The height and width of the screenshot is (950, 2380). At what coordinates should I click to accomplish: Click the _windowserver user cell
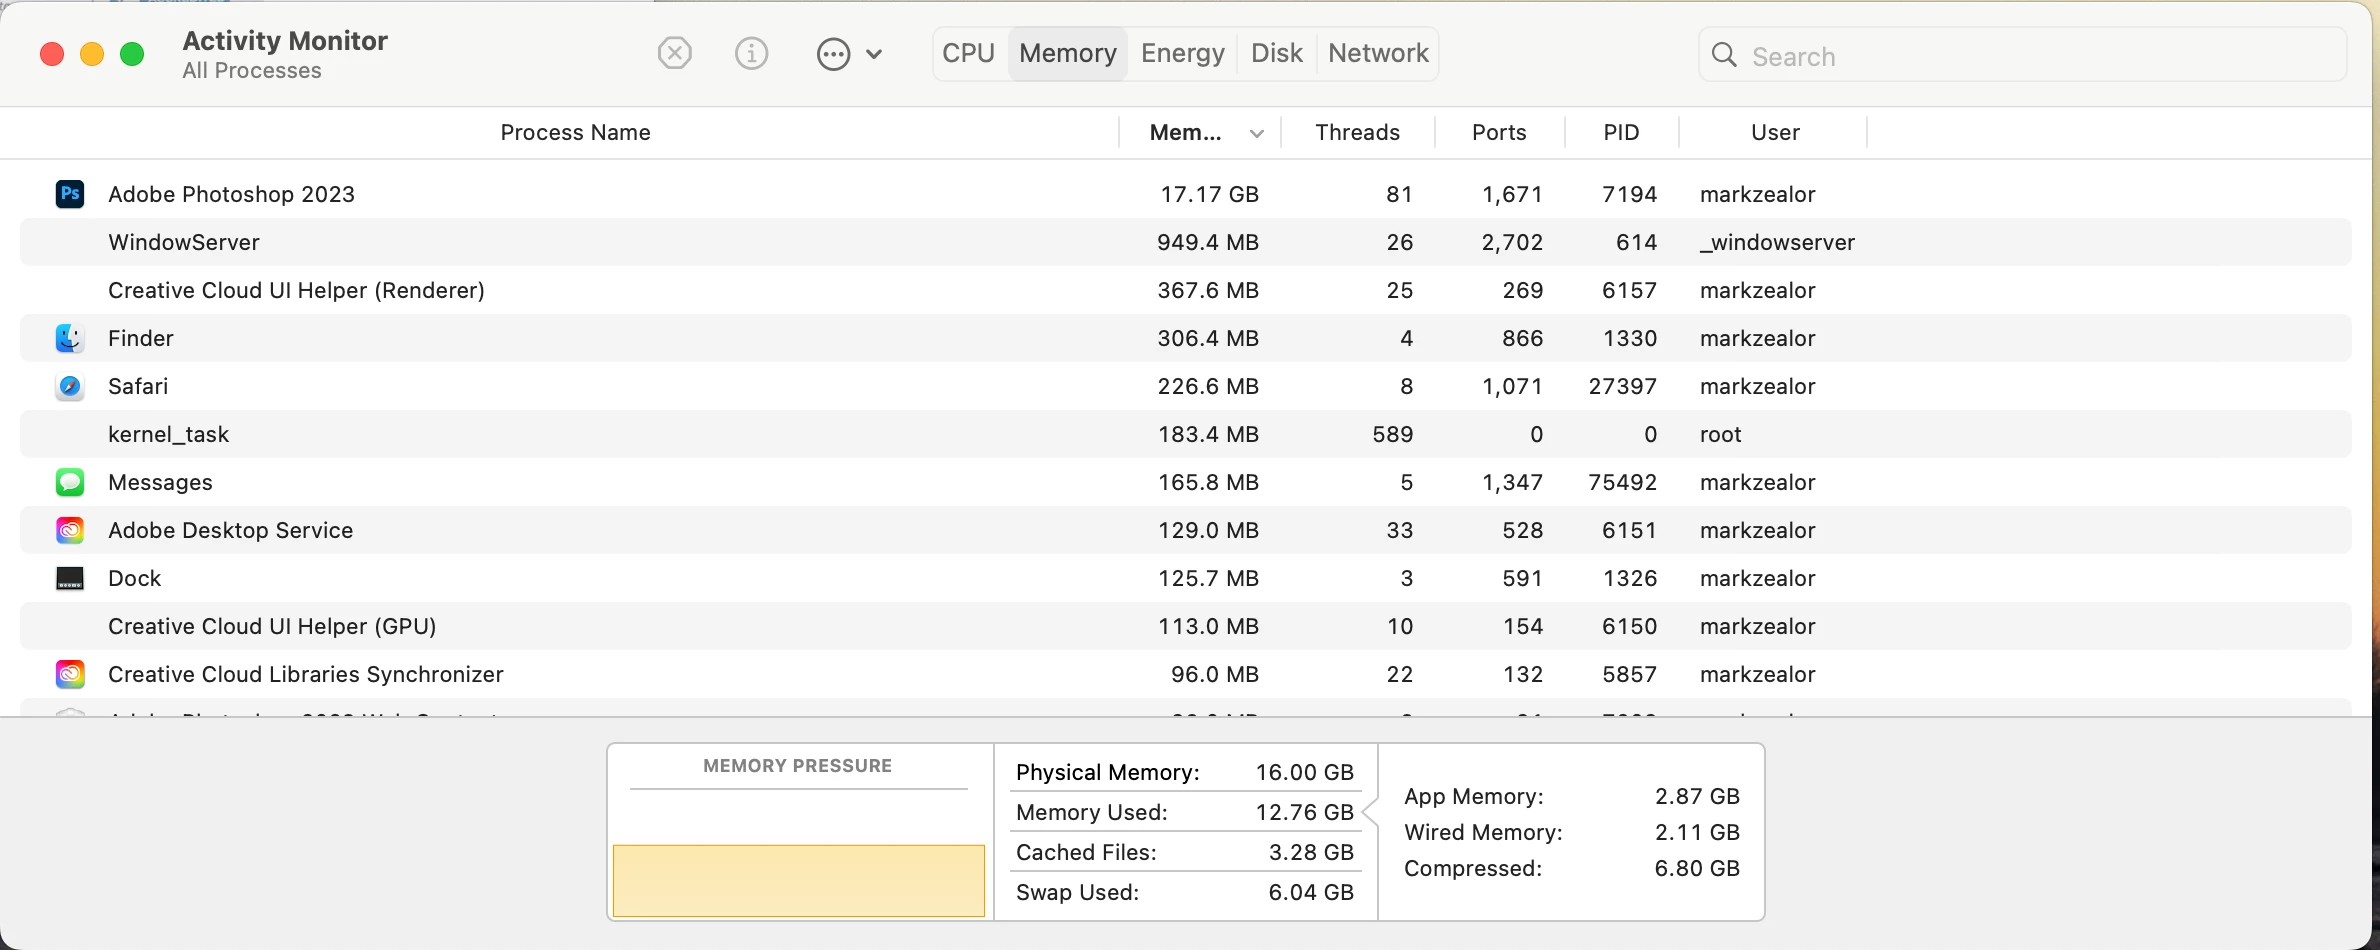pos(1777,242)
